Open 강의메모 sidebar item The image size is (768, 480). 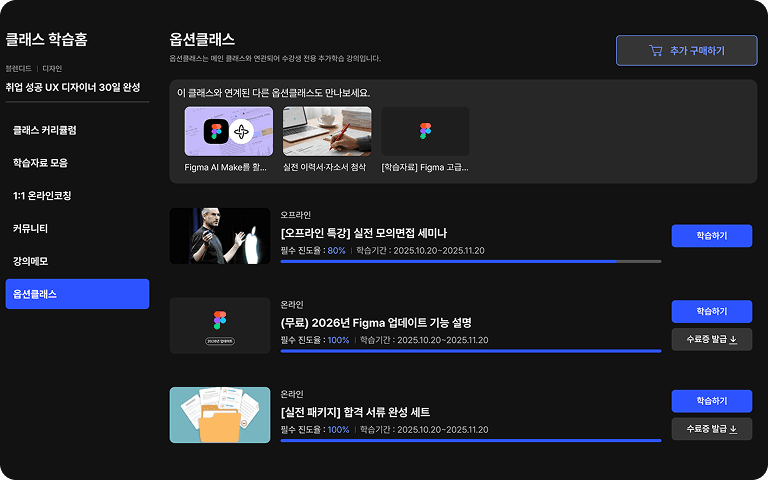(30, 261)
